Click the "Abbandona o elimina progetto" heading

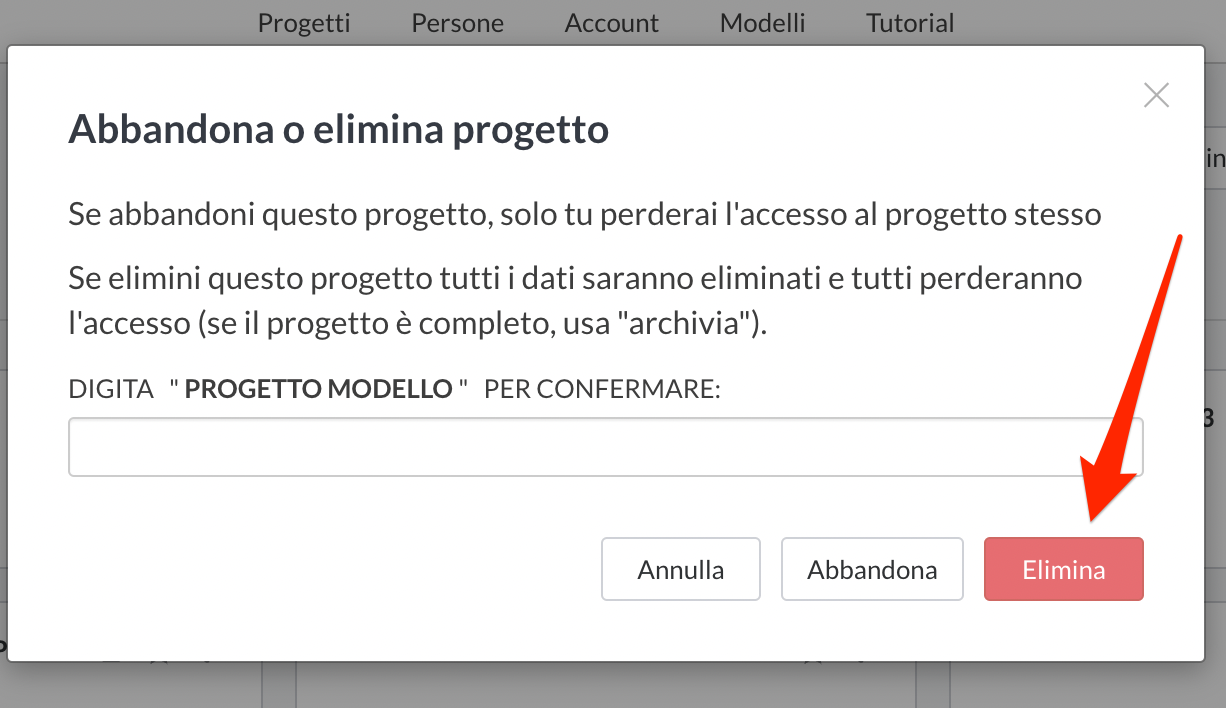pos(338,130)
